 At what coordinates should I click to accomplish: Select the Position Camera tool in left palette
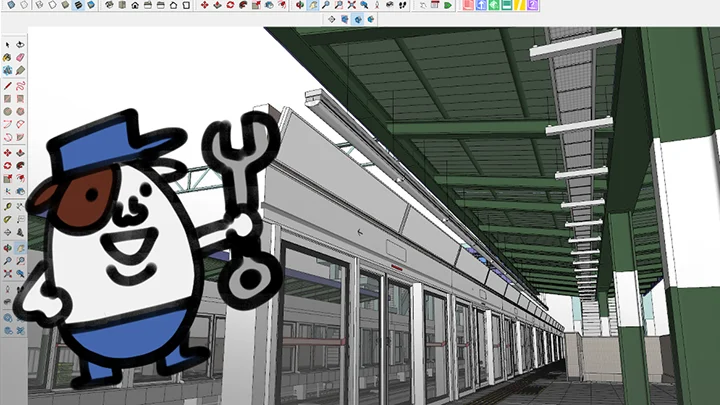[7, 290]
